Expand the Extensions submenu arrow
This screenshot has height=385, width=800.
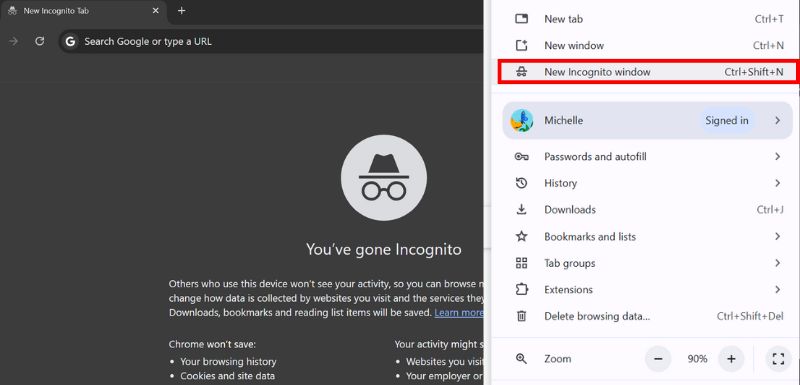click(x=778, y=290)
